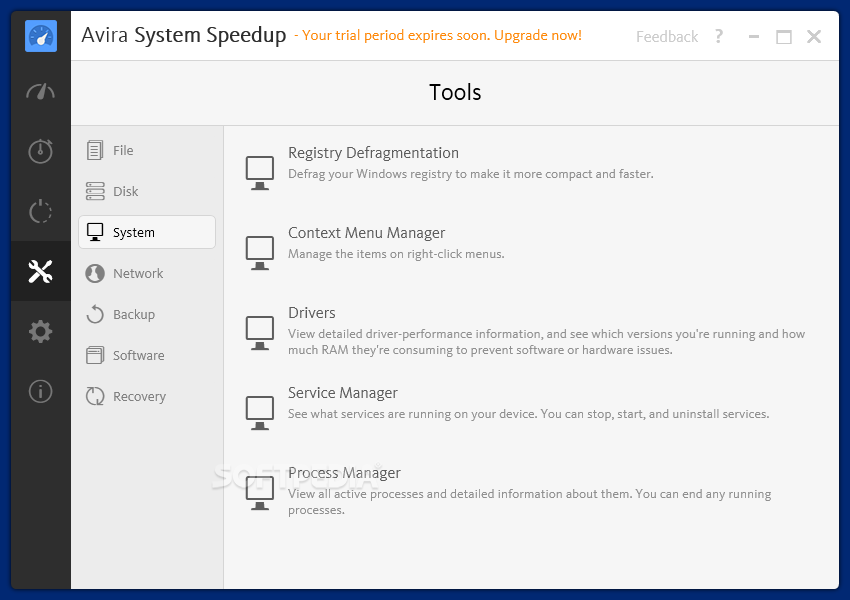Click the Software category window icon
Viewport: 850px width, 600px height.
tap(95, 356)
